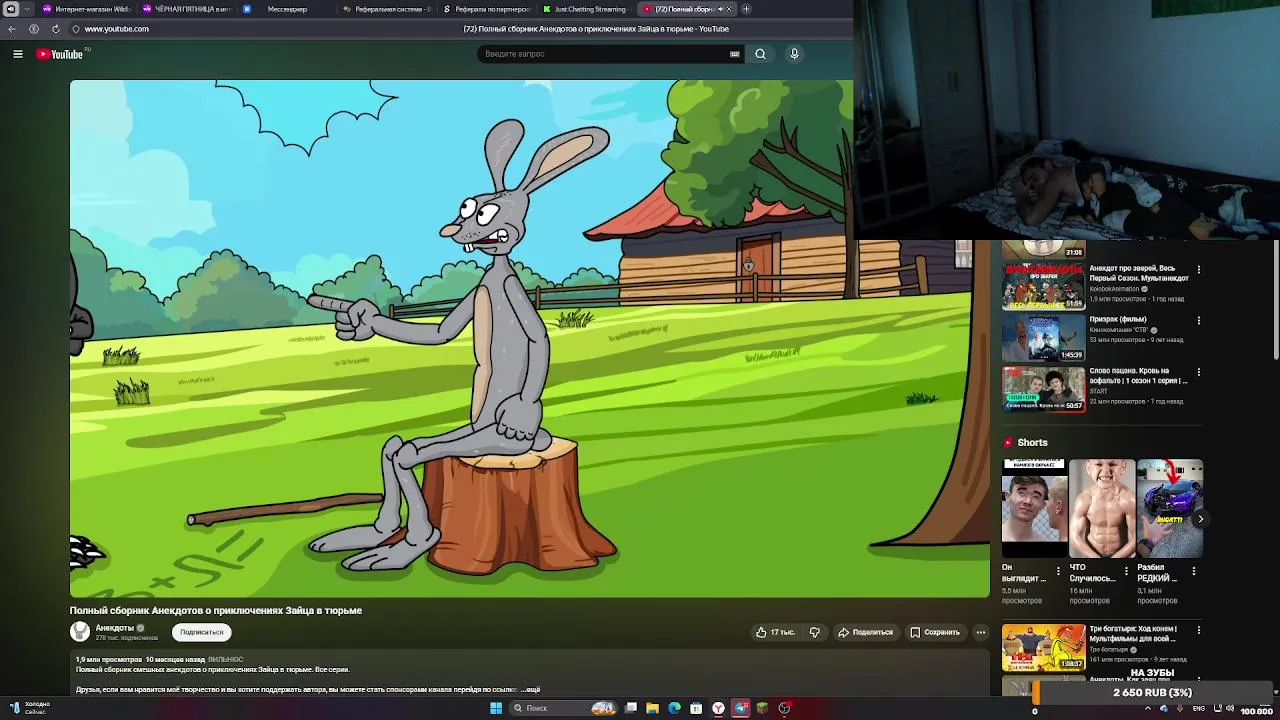Image resolution: width=1280 pixels, height=720 pixels.
Task: Open the Анекдоты channel name link
Action: coord(114,628)
